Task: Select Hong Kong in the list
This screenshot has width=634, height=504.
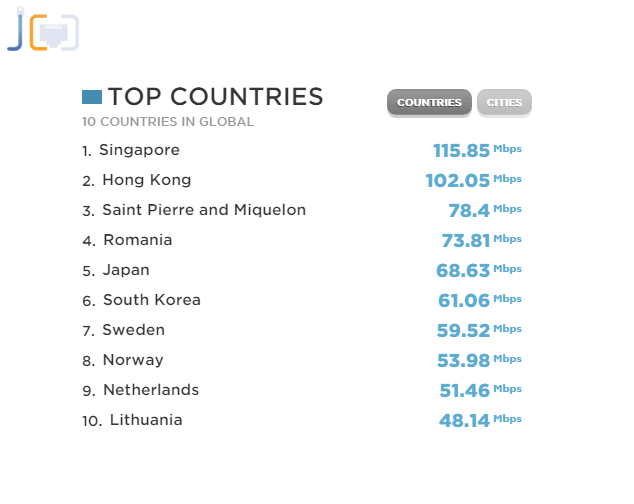Action: click(146, 180)
